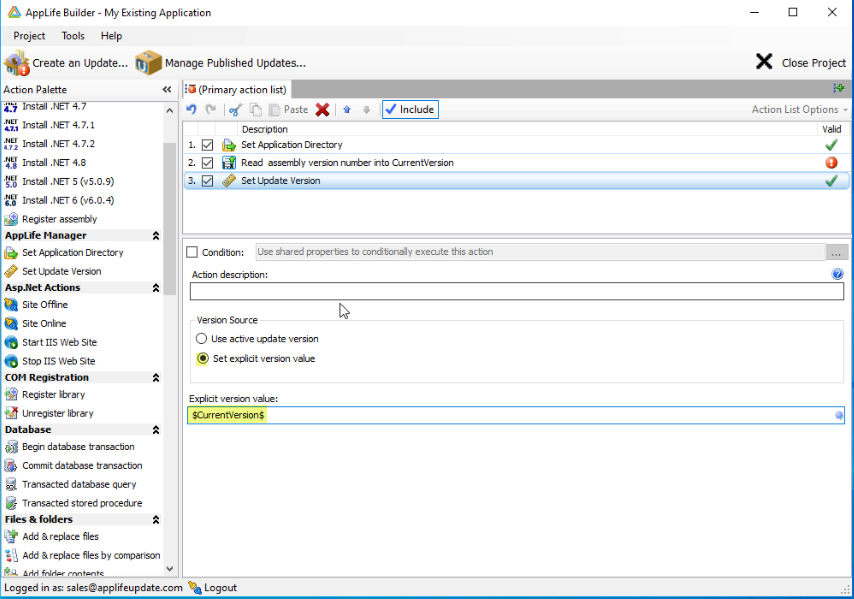Viewport: 854px width, 599px height.
Task: Click the palette scrollbar down arrow
Action: pos(169,569)
